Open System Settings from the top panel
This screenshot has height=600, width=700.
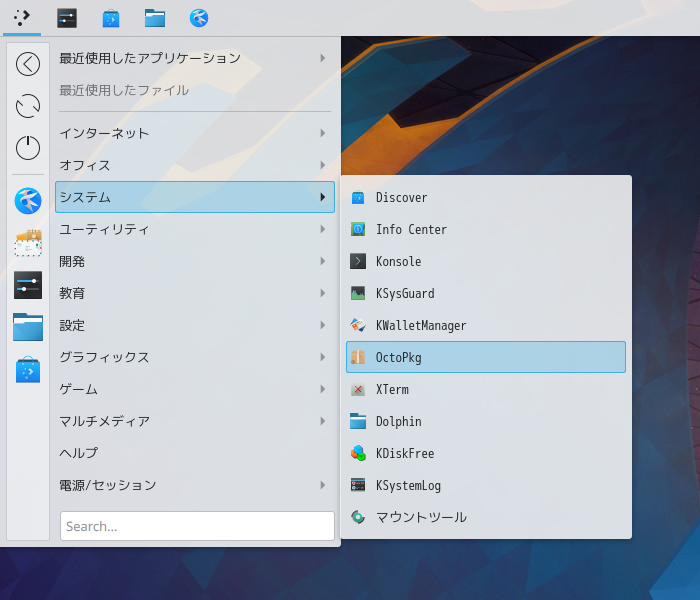tap(67, 18)
